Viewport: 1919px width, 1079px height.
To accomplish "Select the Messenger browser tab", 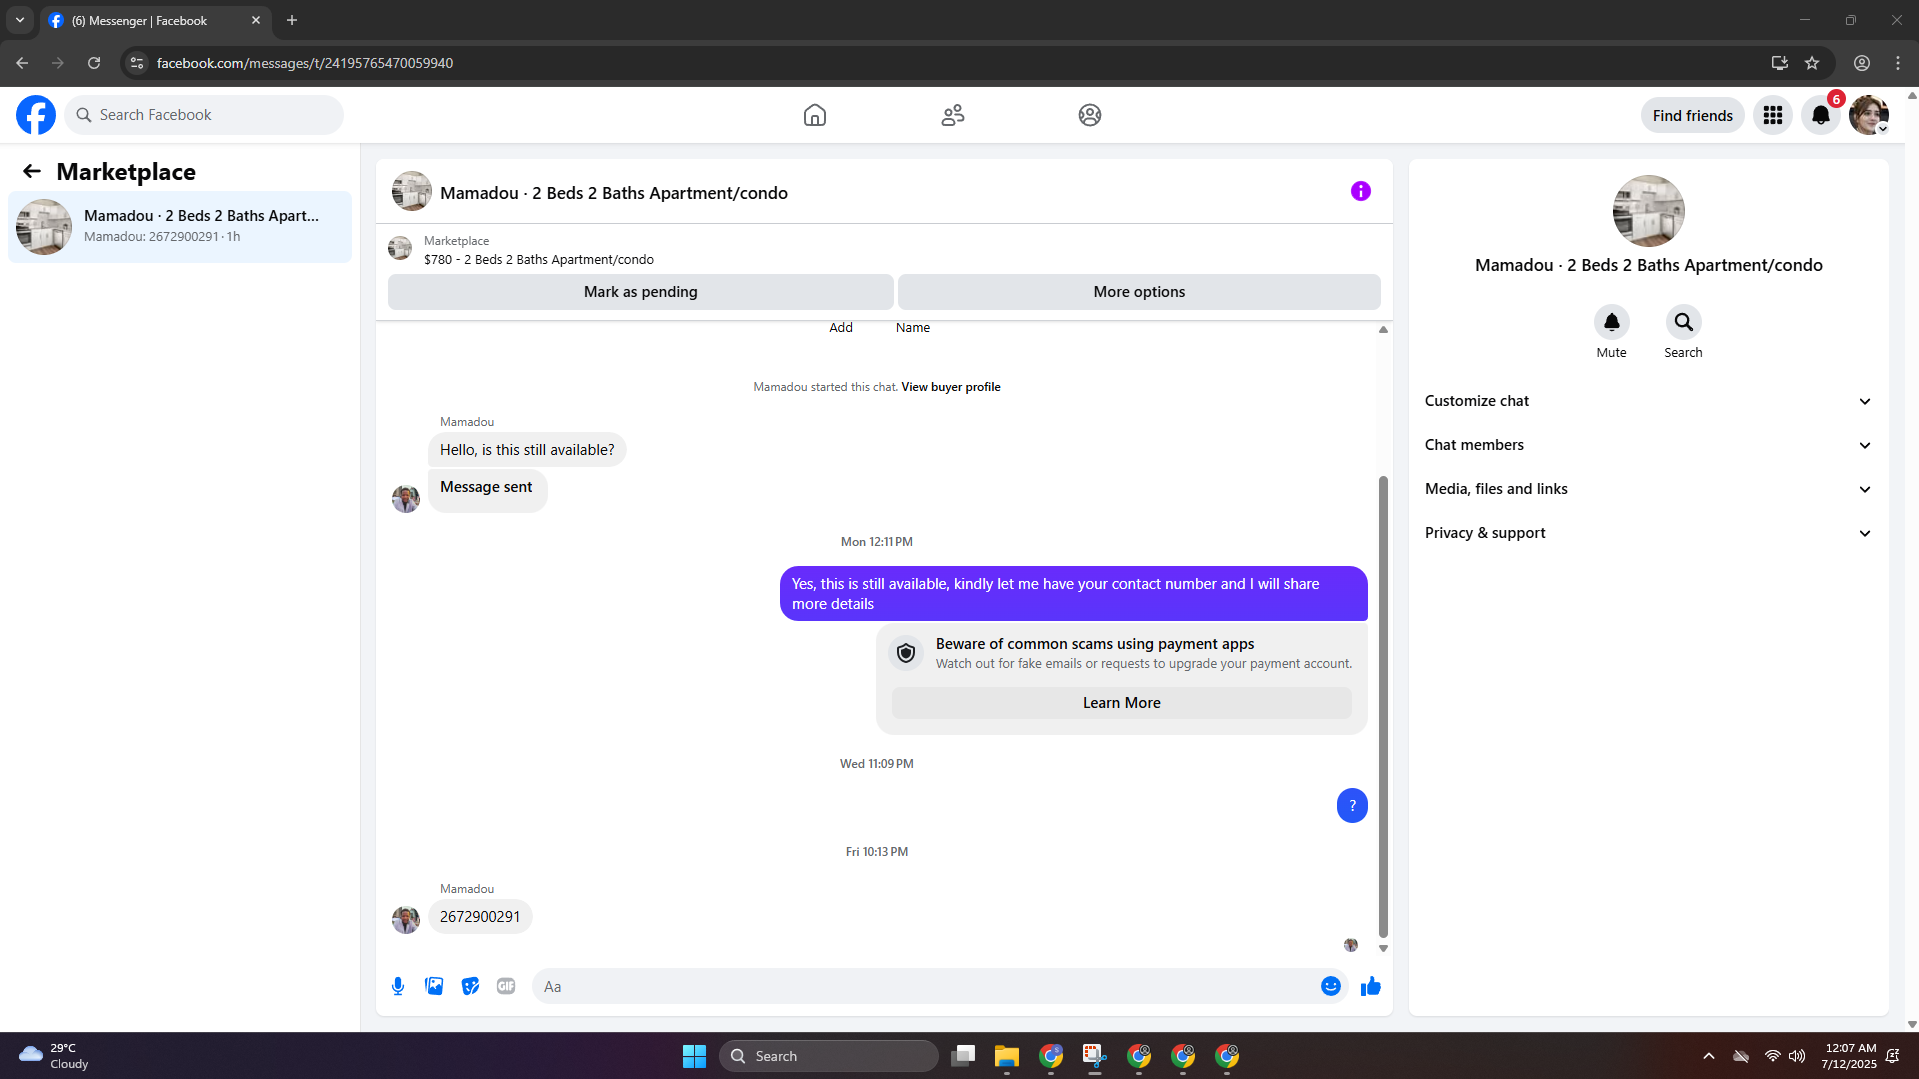I will pyautogui.click(x=156, y=20).
